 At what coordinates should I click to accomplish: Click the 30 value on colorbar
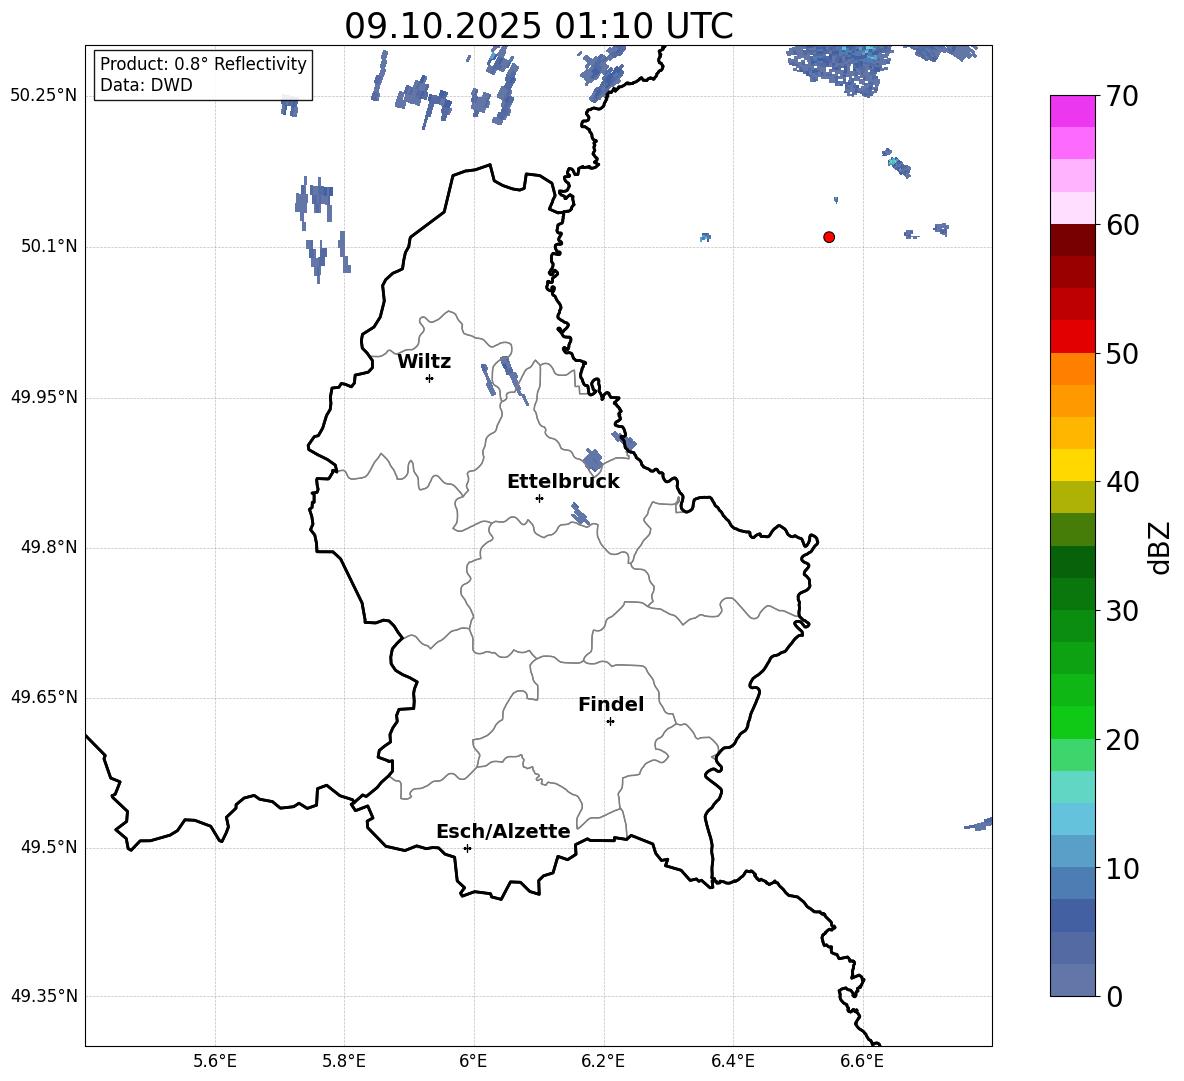[1122, 611]
